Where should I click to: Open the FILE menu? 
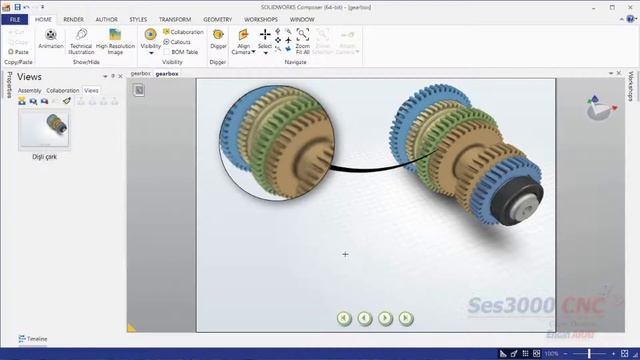[x=15, y=20]
